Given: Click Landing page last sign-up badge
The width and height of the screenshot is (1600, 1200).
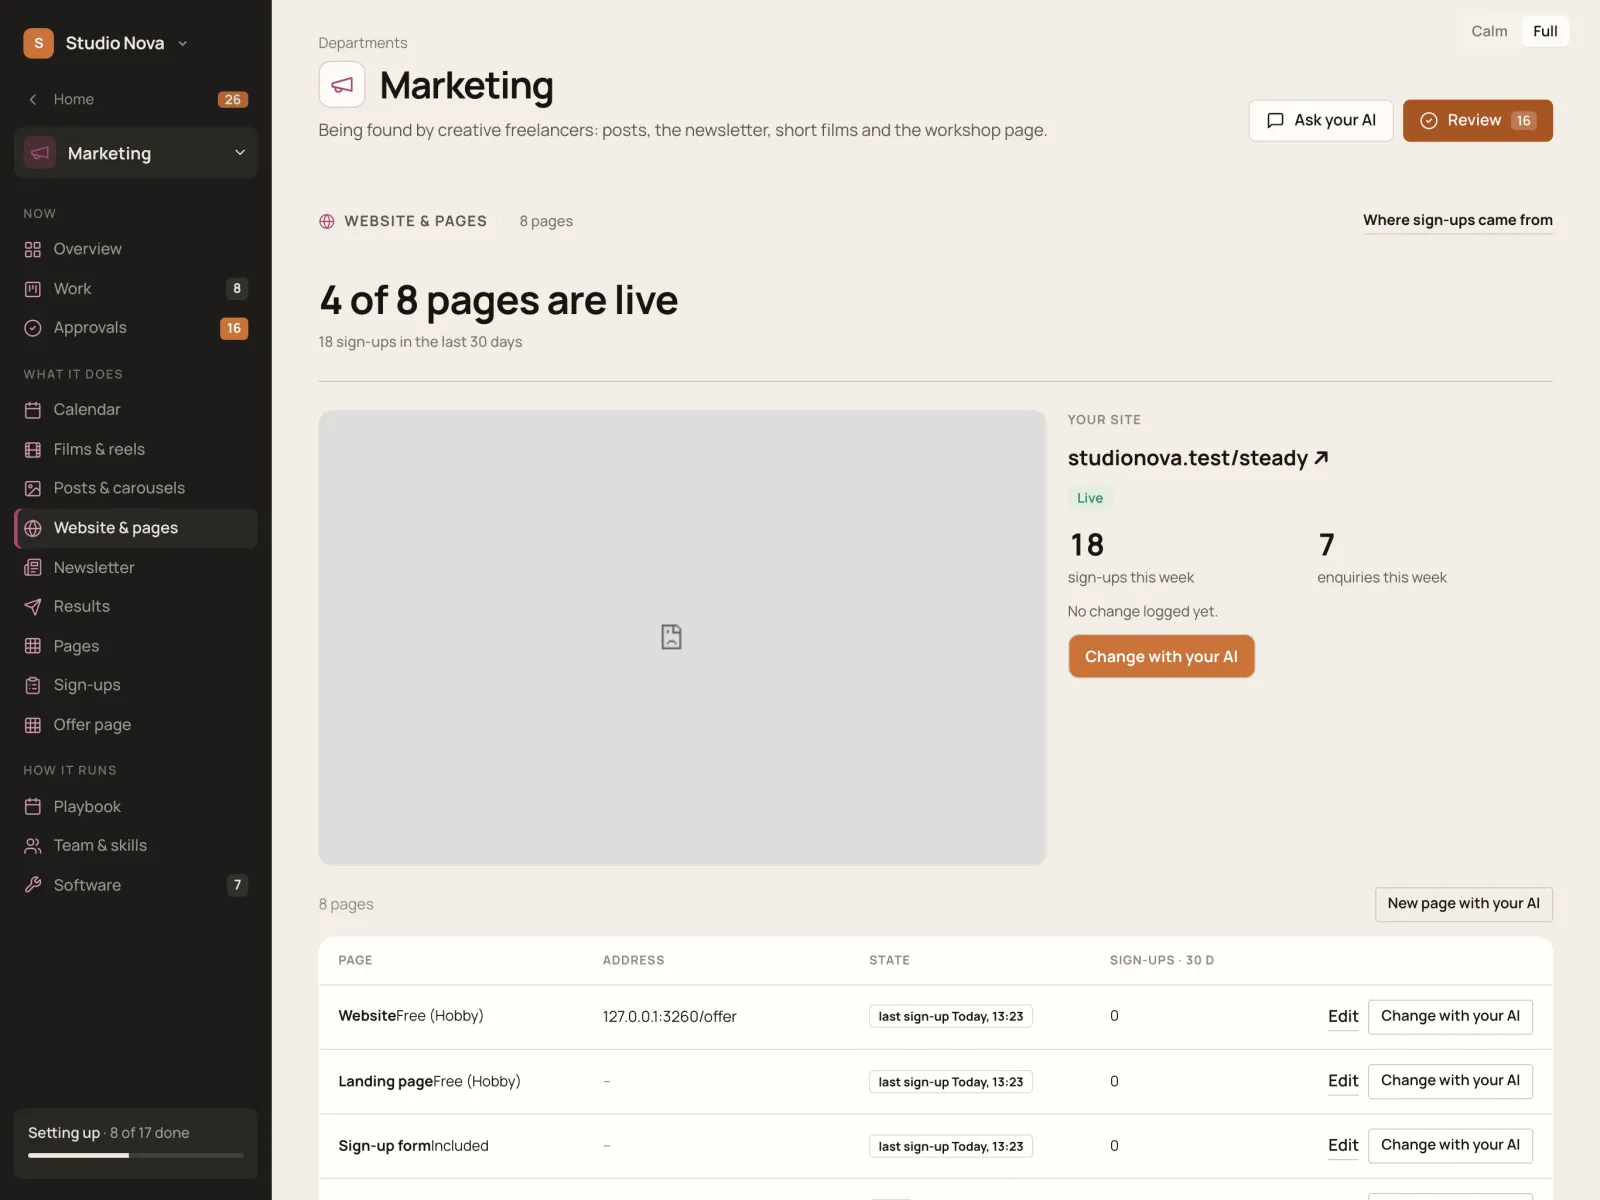Looking at the screenshot, I should click(951, 1082).
